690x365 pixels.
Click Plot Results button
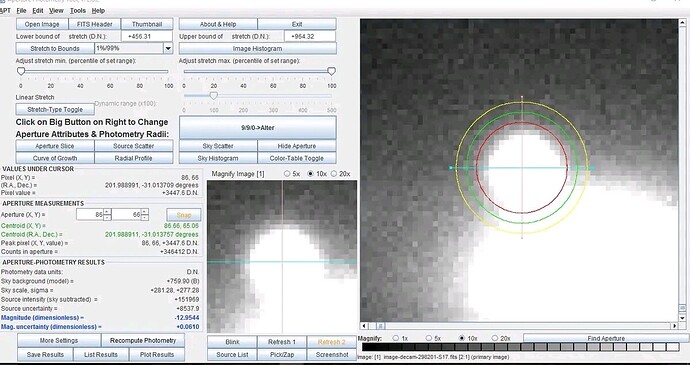point(157,354)
